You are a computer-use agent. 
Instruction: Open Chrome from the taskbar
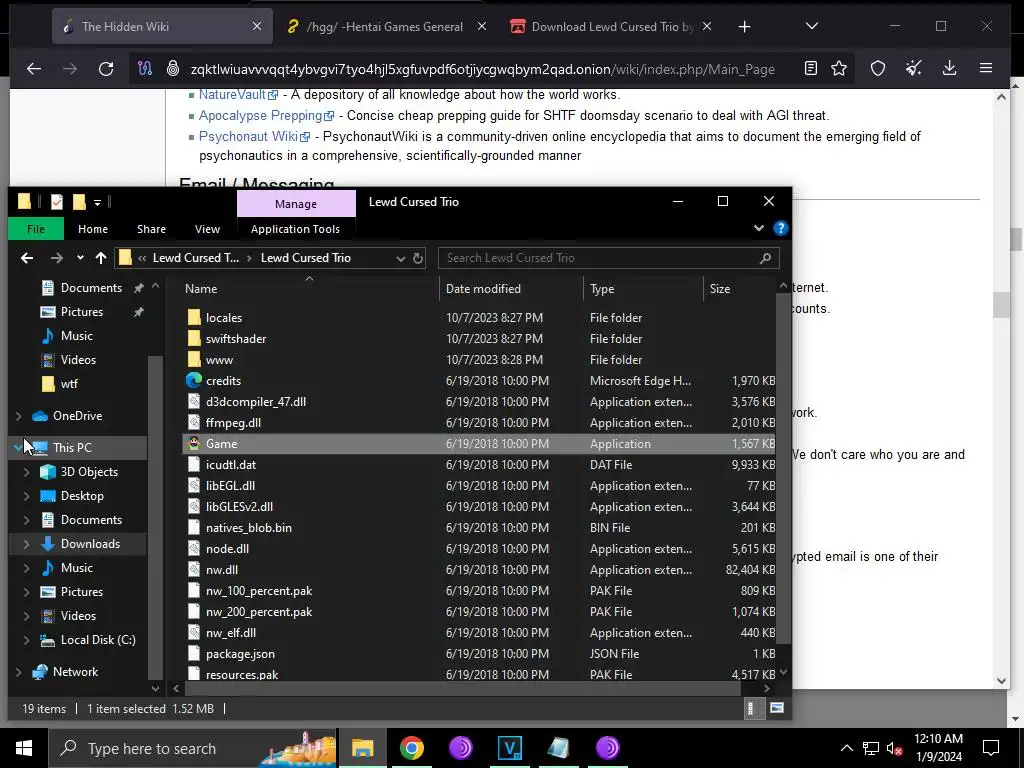(x=411, y=748)
